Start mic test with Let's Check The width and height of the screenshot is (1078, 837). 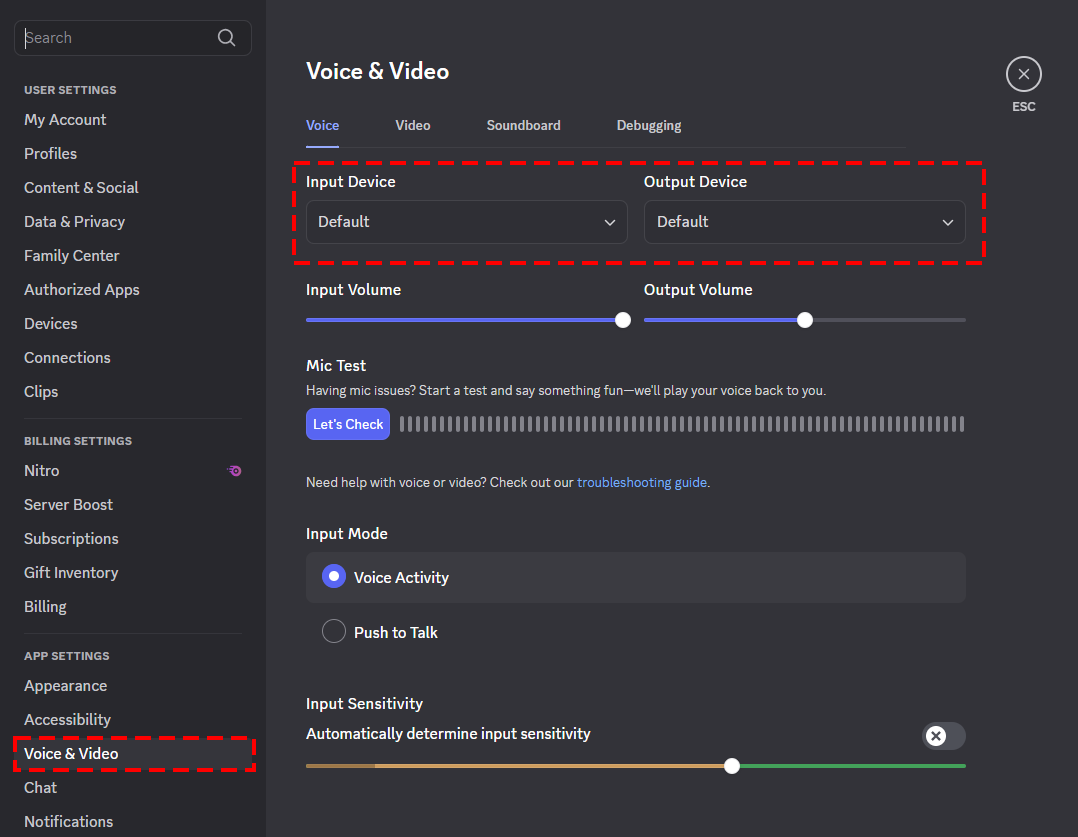pyautogui.click(x=348, y=424)
